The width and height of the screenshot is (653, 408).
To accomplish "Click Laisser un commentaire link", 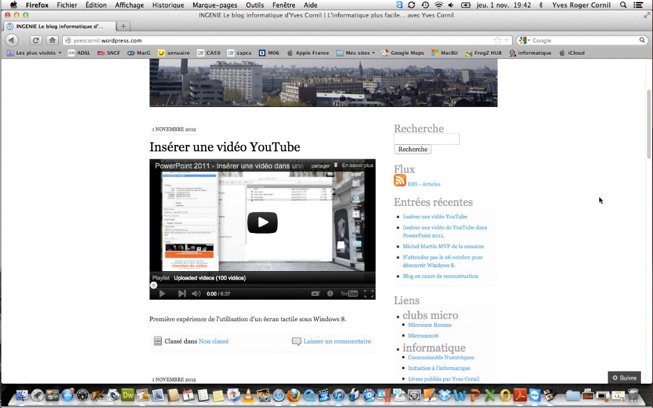I will coord(337,341).
